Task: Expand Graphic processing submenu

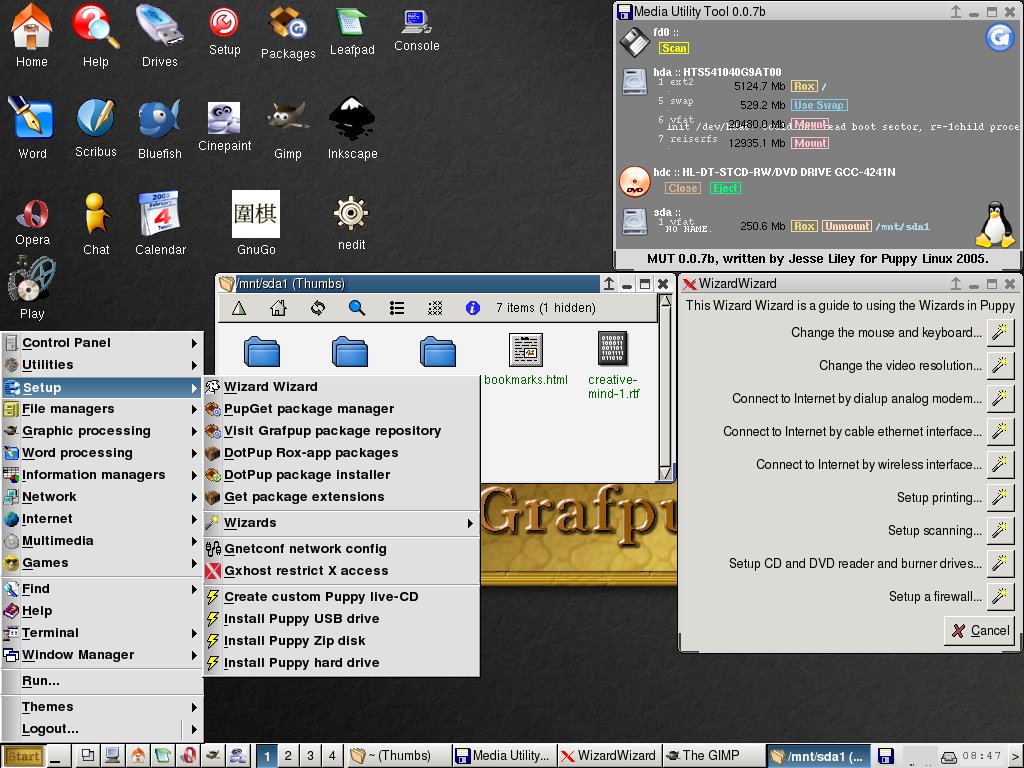Action: 103,431
